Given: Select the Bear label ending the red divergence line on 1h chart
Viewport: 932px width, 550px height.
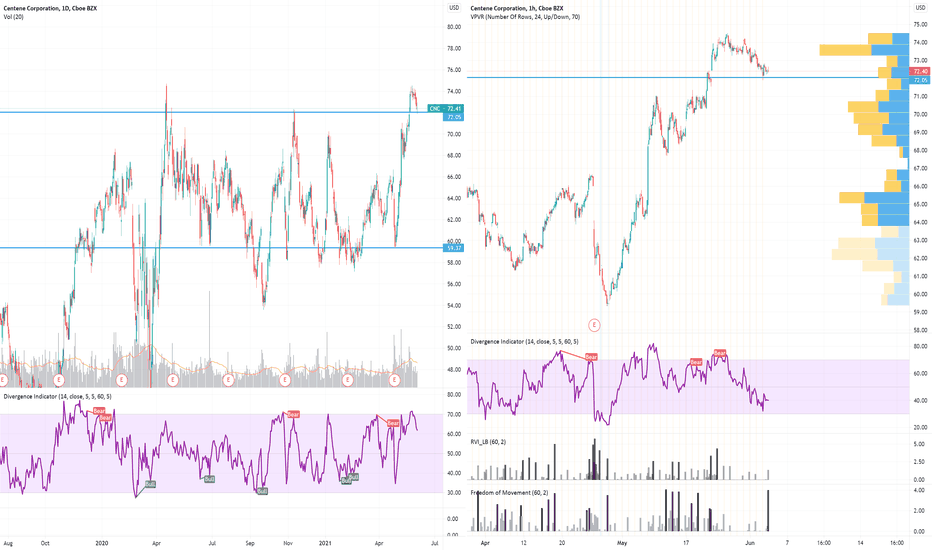Looking at the screenshot, I should coord(591,357).
